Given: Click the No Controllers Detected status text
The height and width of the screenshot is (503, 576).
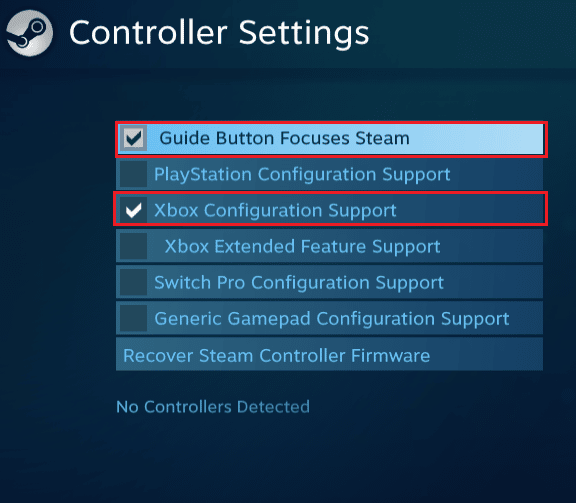Looking at the screenshot, I should pos(213,407).
